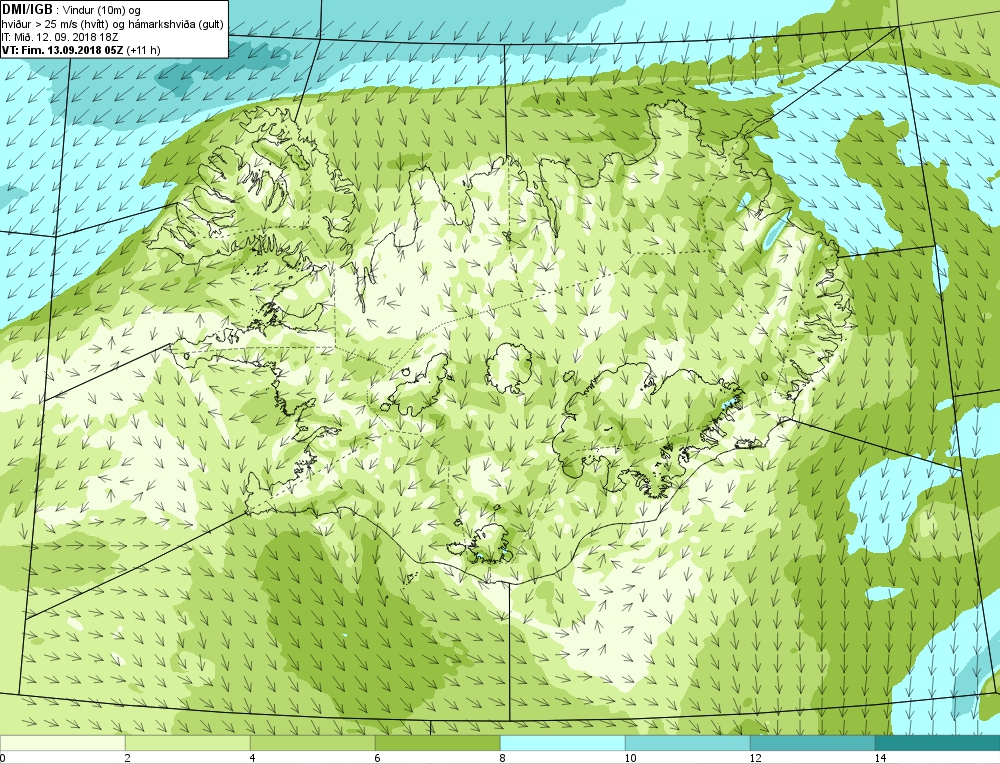Click the darkest teal swatch above 14 m/s
The image size is (1000, 764).
point(938,743)
